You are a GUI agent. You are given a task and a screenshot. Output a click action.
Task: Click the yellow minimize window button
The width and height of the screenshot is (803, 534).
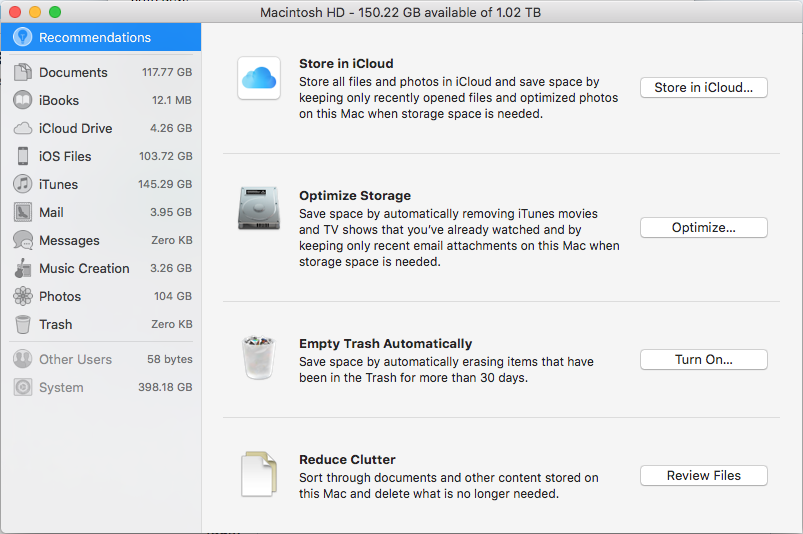pyautogui.click(x=35, y=12)
